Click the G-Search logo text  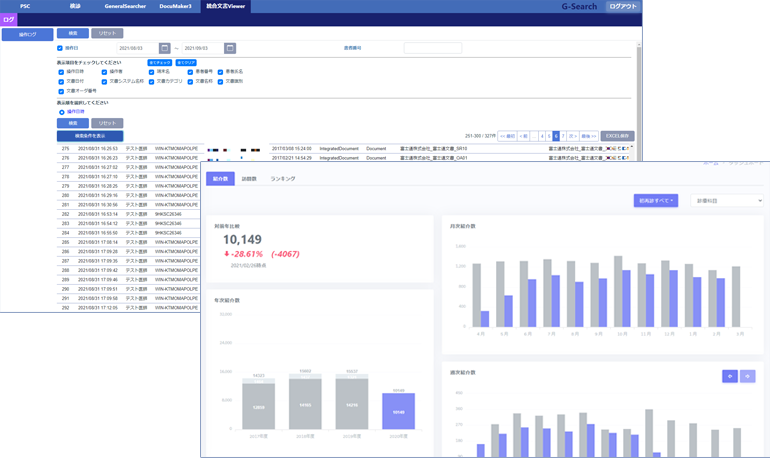[x=579, y=6]
